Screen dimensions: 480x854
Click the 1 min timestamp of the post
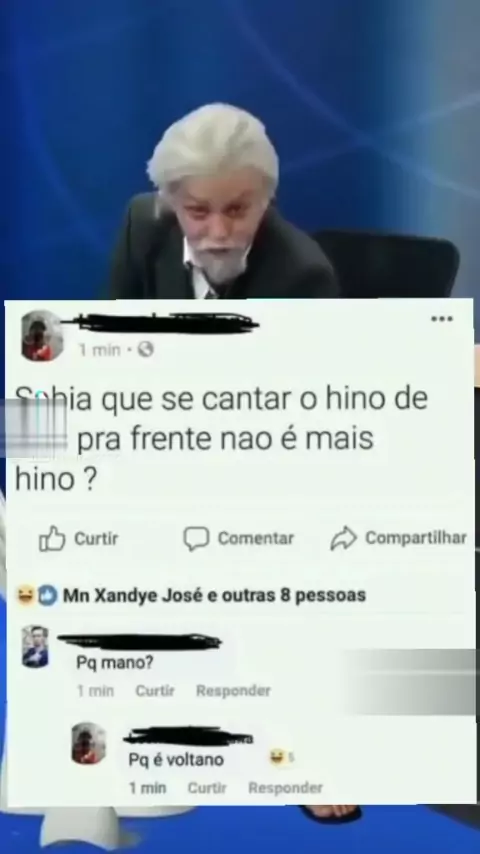(x=99, y=350)
